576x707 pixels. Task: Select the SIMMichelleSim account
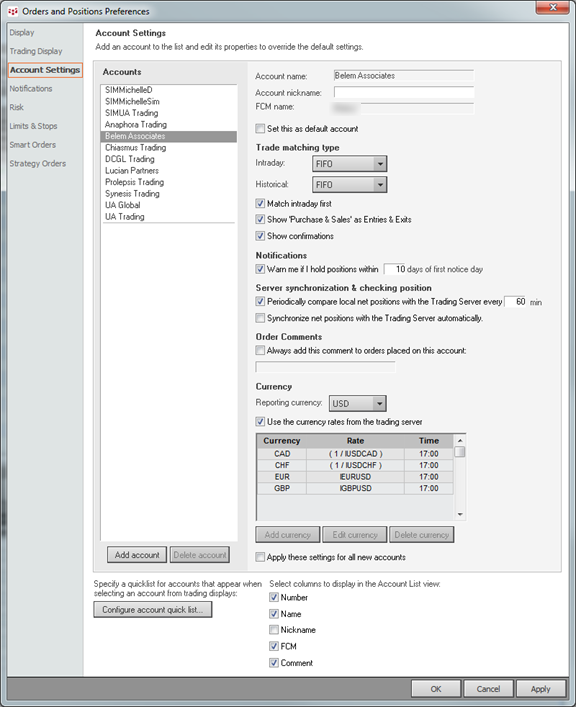pyautogui.click(x=169, y=101)
